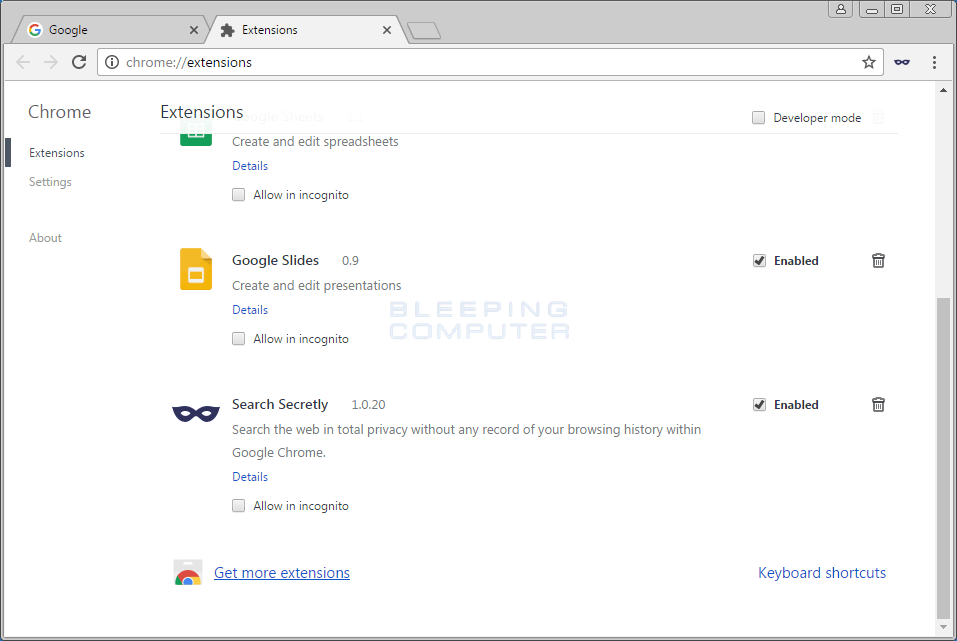Remove Search Secretly with its trash icon
The image size is (957, 641).
pyautogui.click(x=878, y=405)
